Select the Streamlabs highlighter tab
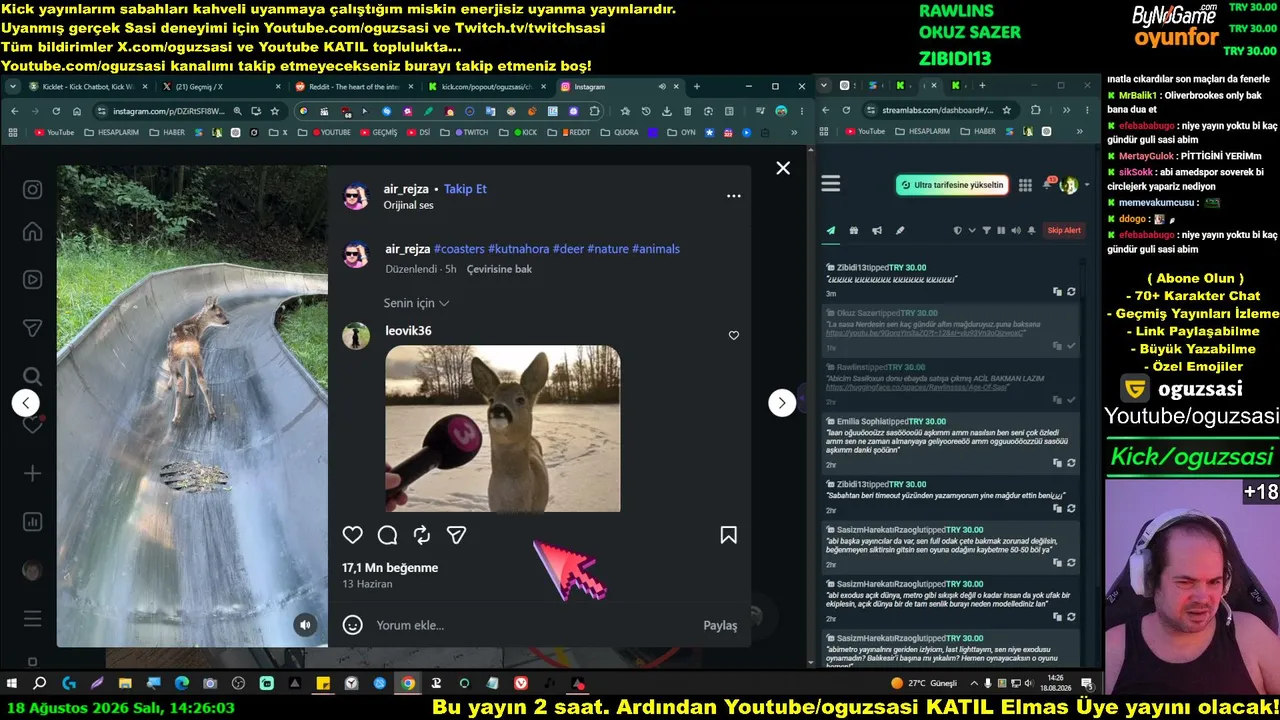This screenshot has width=1280, height=720. coord(900,230)
